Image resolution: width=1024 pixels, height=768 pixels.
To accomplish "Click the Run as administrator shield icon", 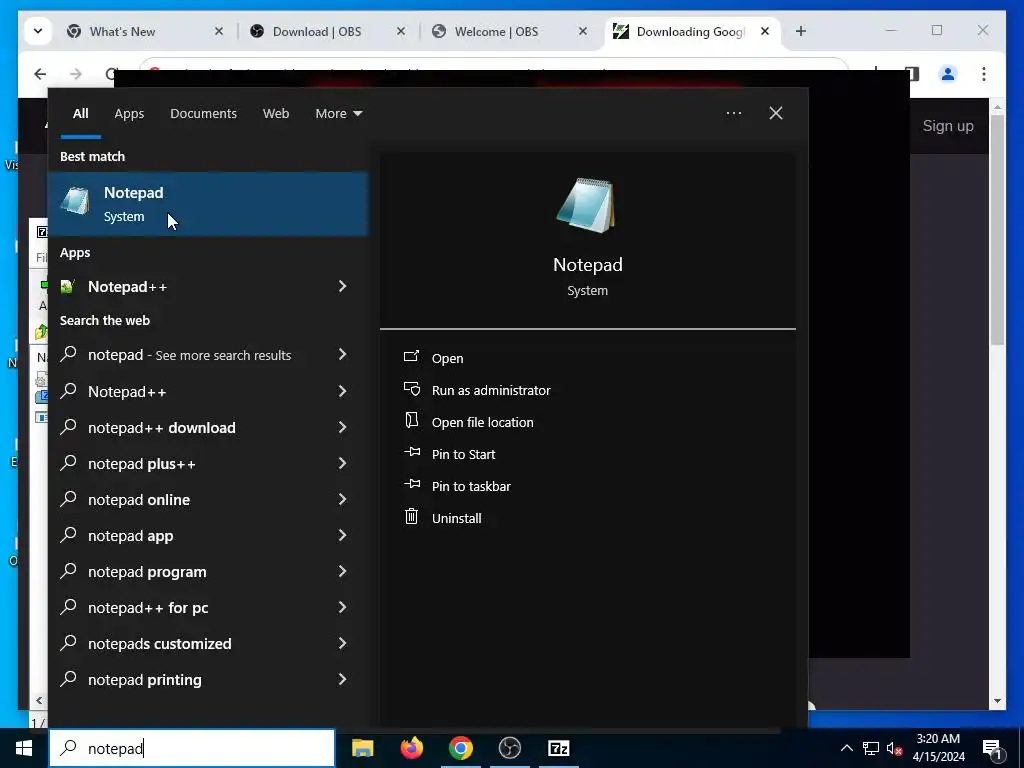I will click(x=411, y=389).
